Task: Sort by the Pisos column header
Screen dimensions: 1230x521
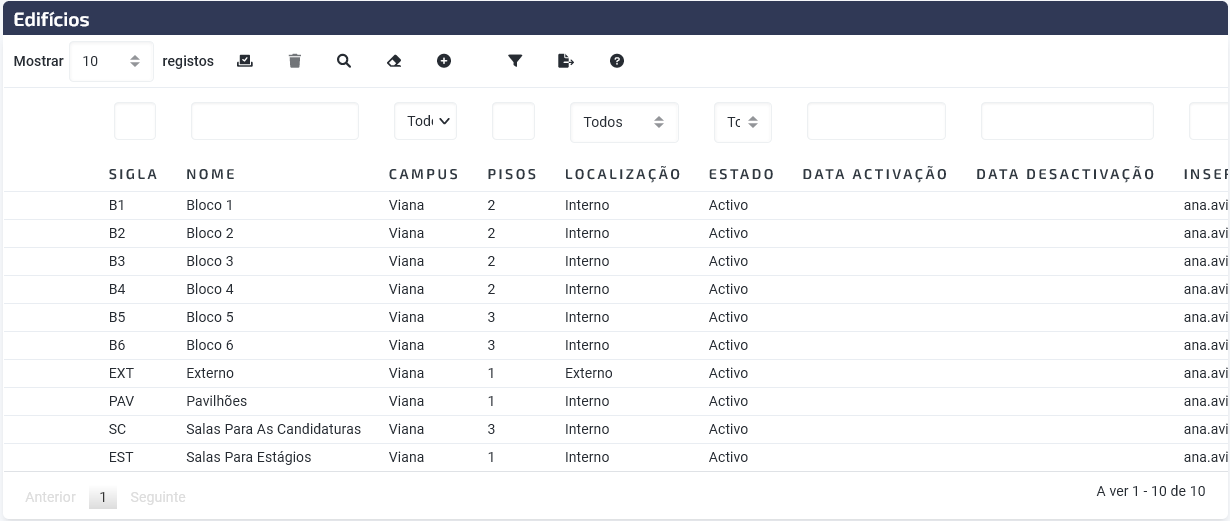Action: tap(512, 174)
